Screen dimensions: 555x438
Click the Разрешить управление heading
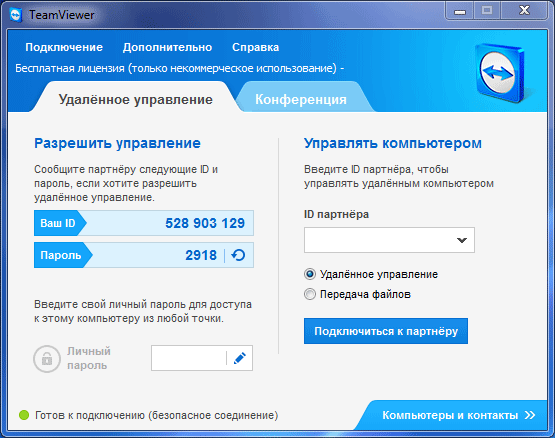pyautogui.click(x=117, y=143)
